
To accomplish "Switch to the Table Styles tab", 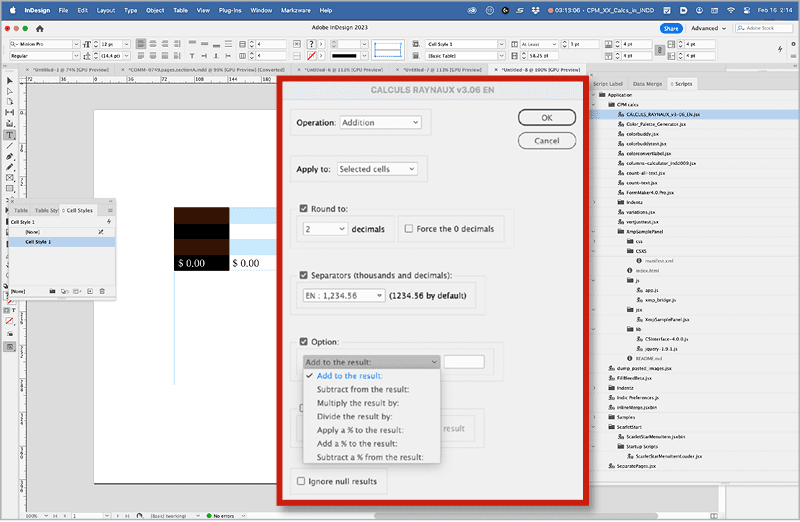I will (46, 210).
